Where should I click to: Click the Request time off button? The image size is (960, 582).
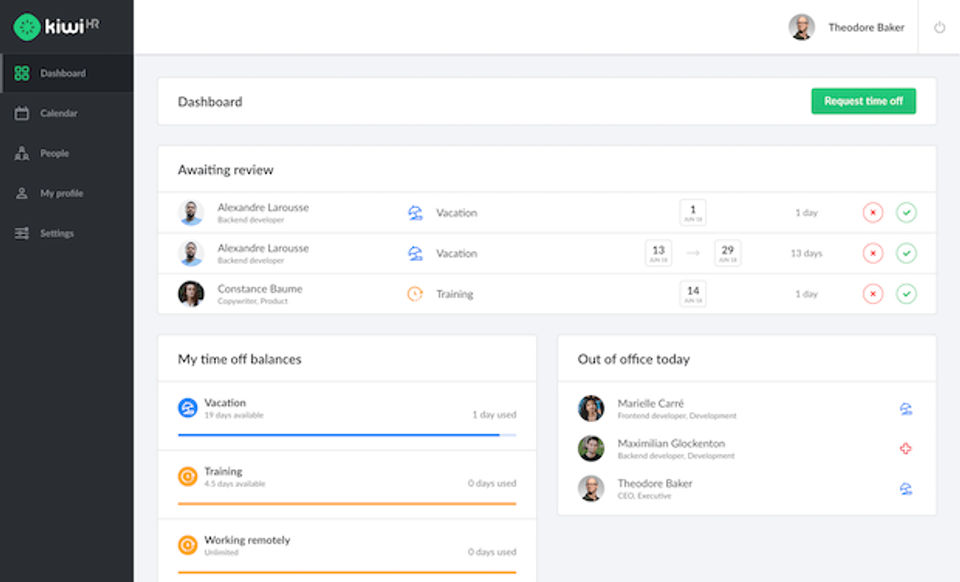(x=863, y=101)
